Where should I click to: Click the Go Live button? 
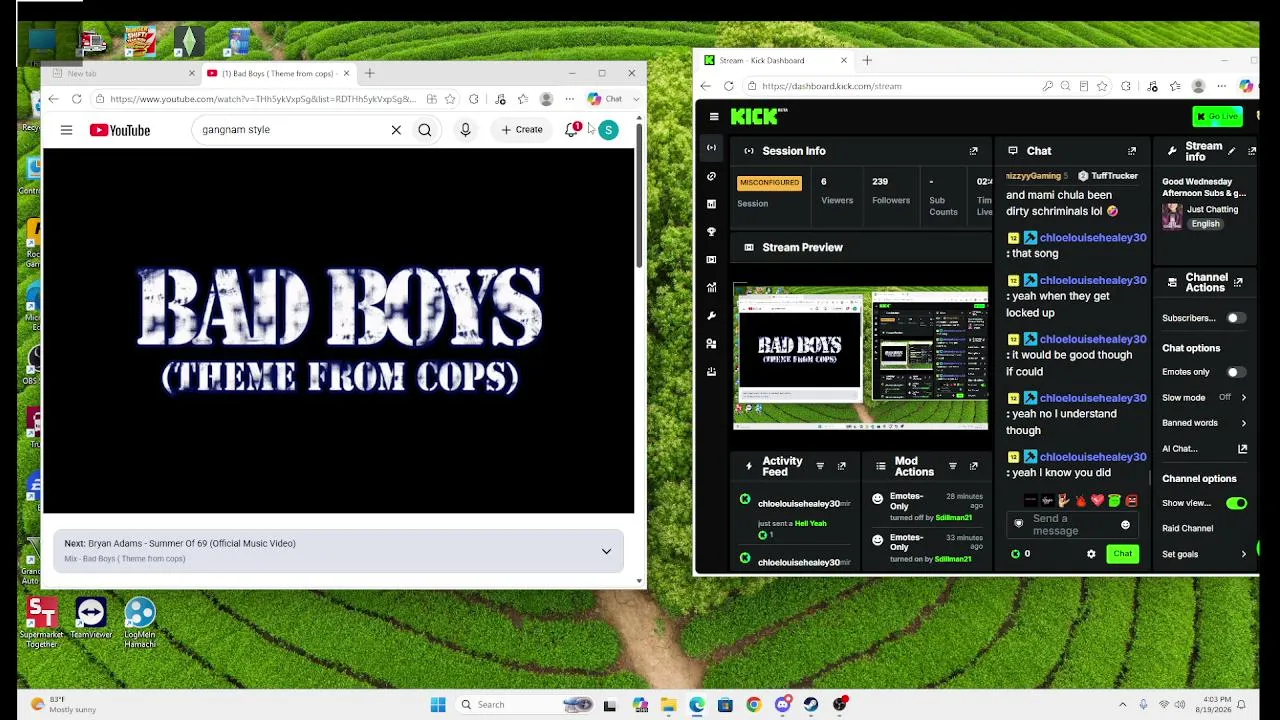pyautogui.click(x=1217, y=117)
